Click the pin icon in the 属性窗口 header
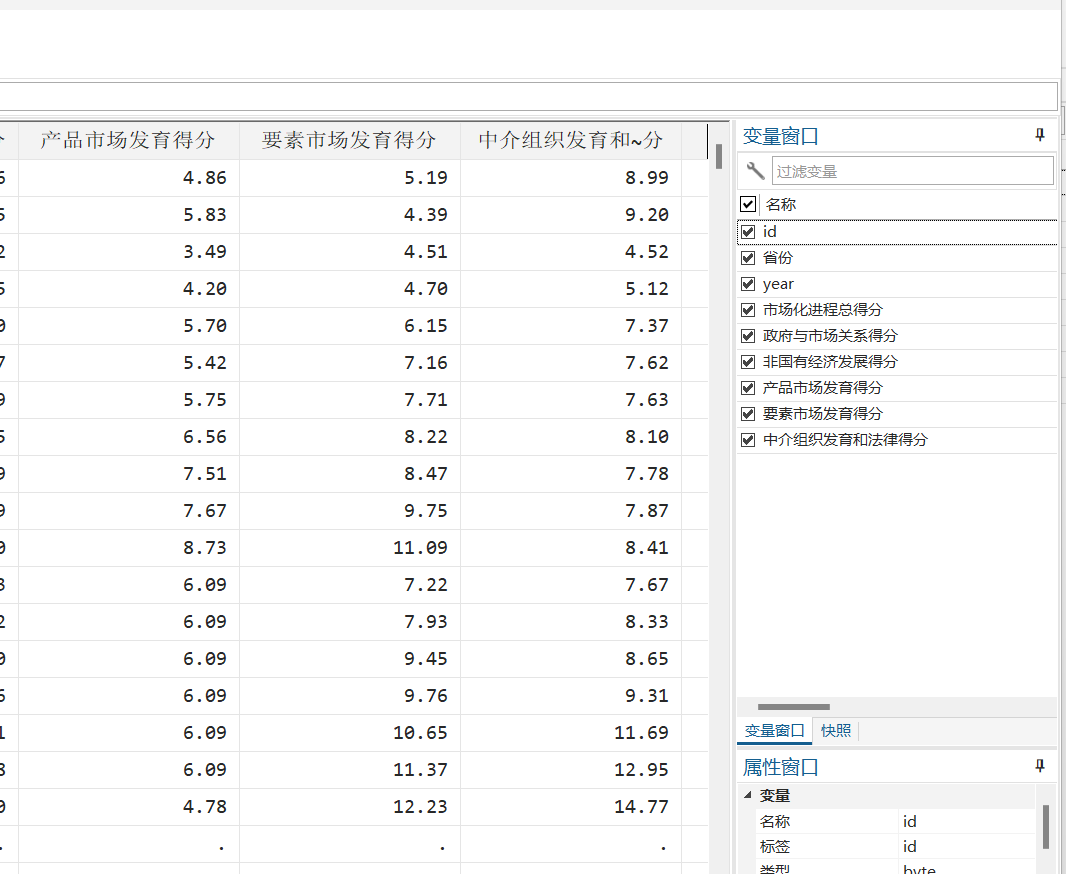The height and width of the screenshot is (874, 1066). coord(1040,766)
